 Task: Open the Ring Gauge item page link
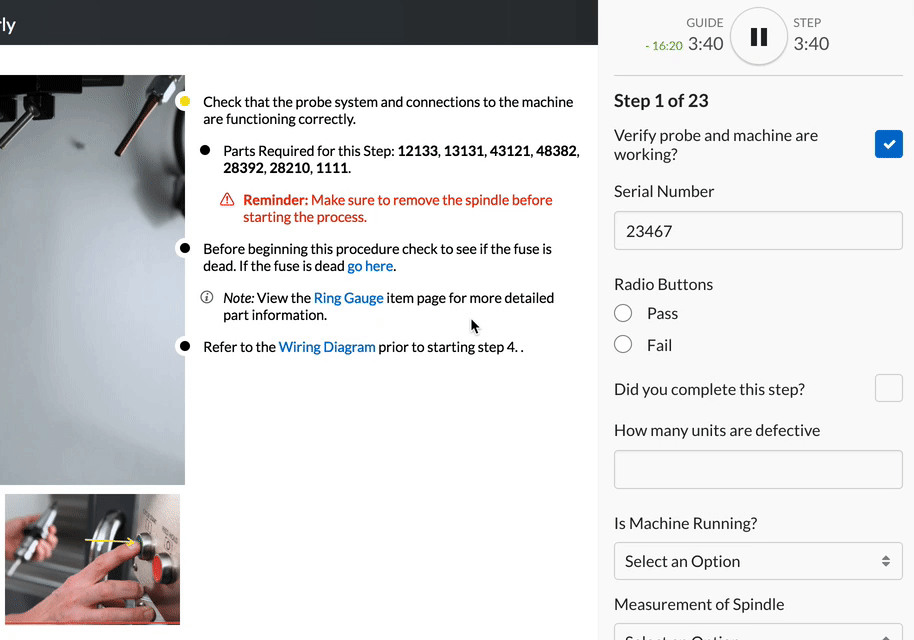click(348, 298)
